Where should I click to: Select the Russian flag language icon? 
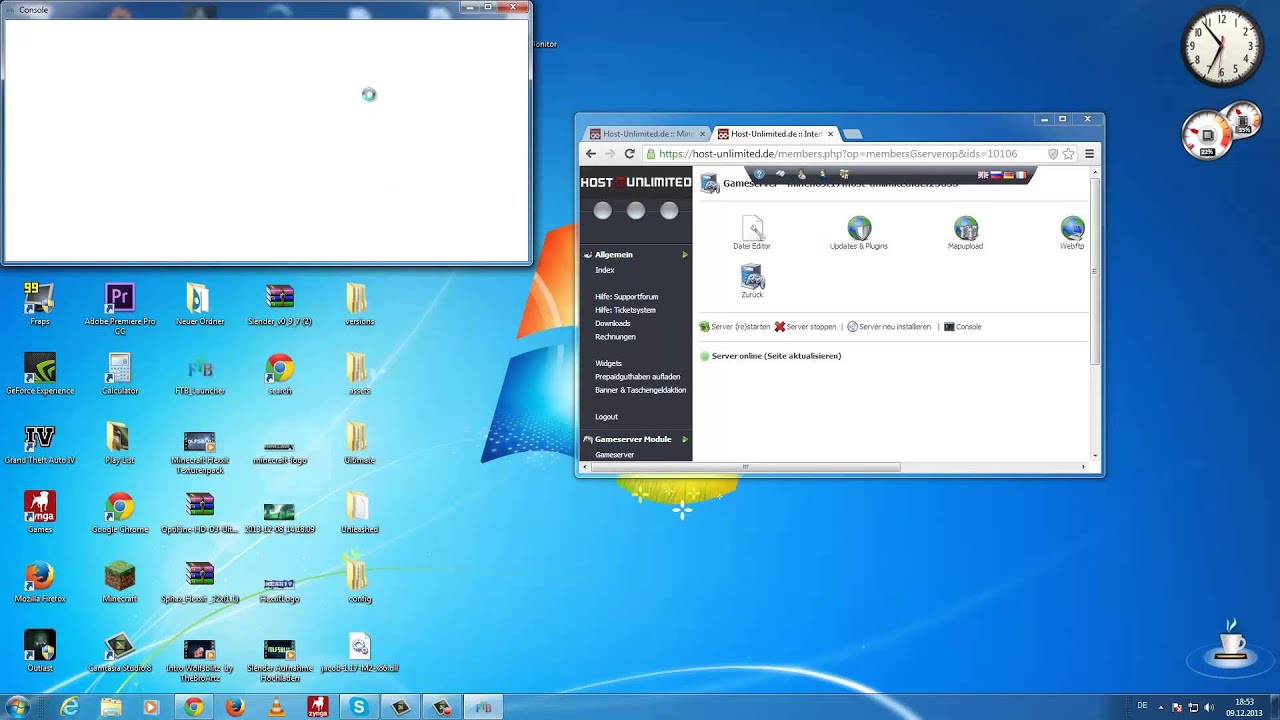(996, 175)
